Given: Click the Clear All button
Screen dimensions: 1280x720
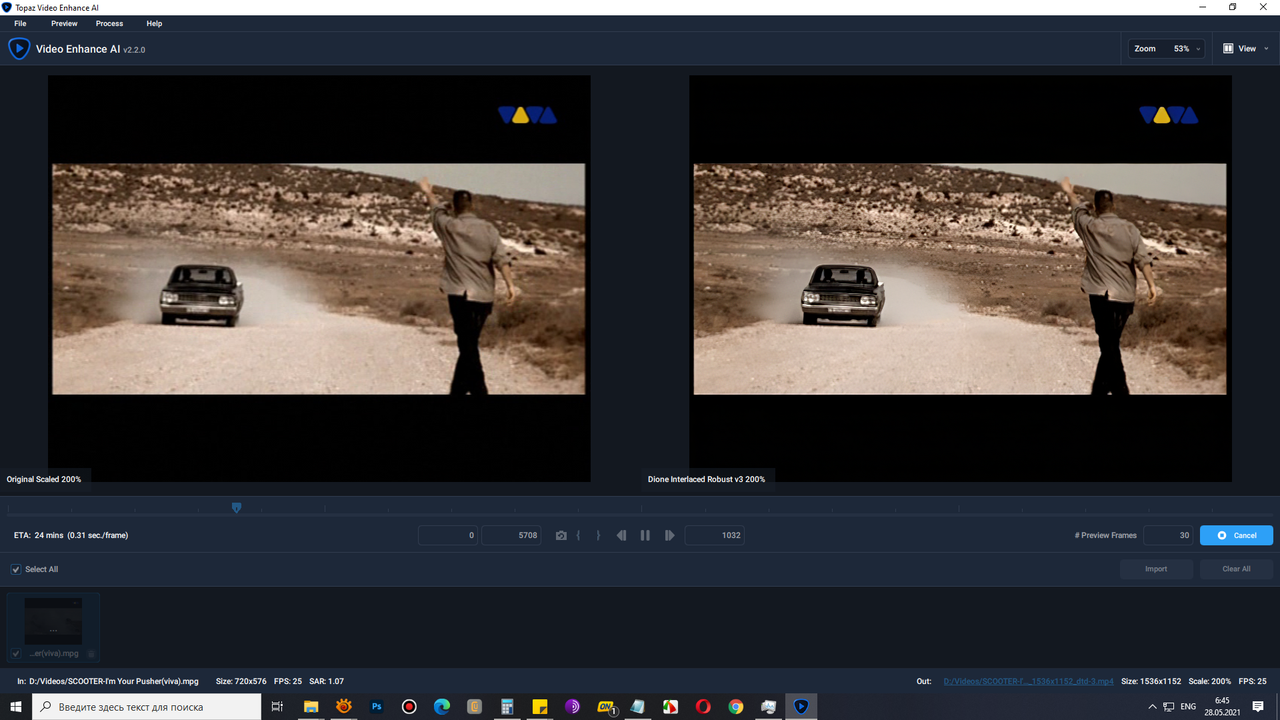Looking at the screenshot, I should click(x=1236, y=569).
